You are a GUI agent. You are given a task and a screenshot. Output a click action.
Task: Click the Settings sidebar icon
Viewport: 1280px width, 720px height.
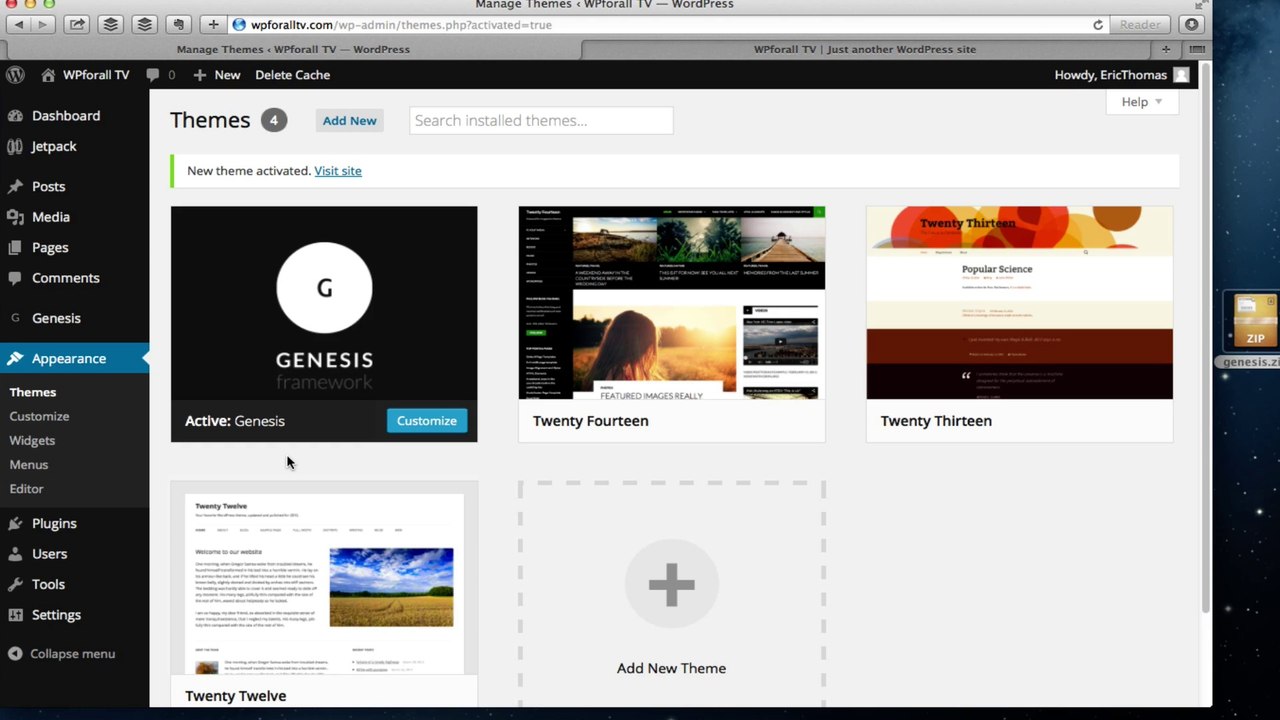[15, 615]
